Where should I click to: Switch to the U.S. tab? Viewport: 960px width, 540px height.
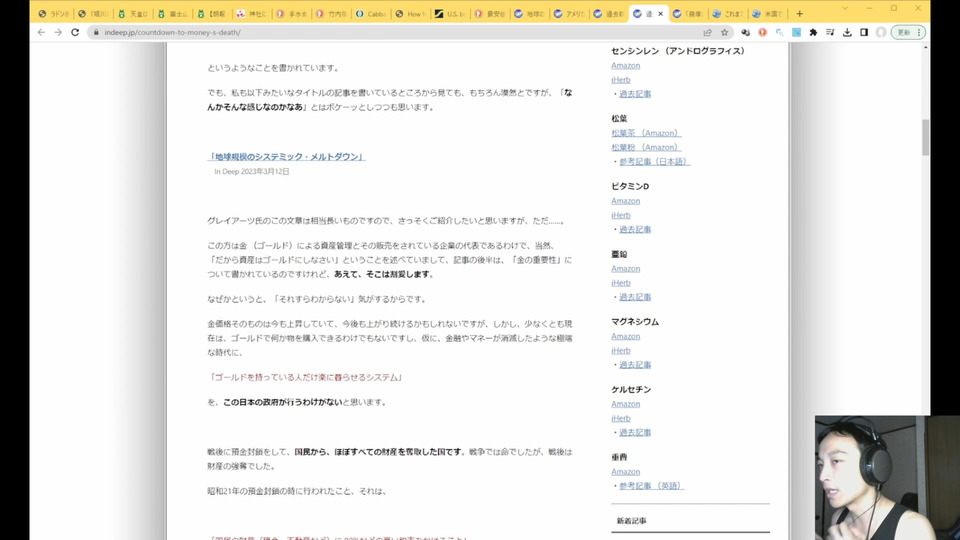[x=451, y=13]
